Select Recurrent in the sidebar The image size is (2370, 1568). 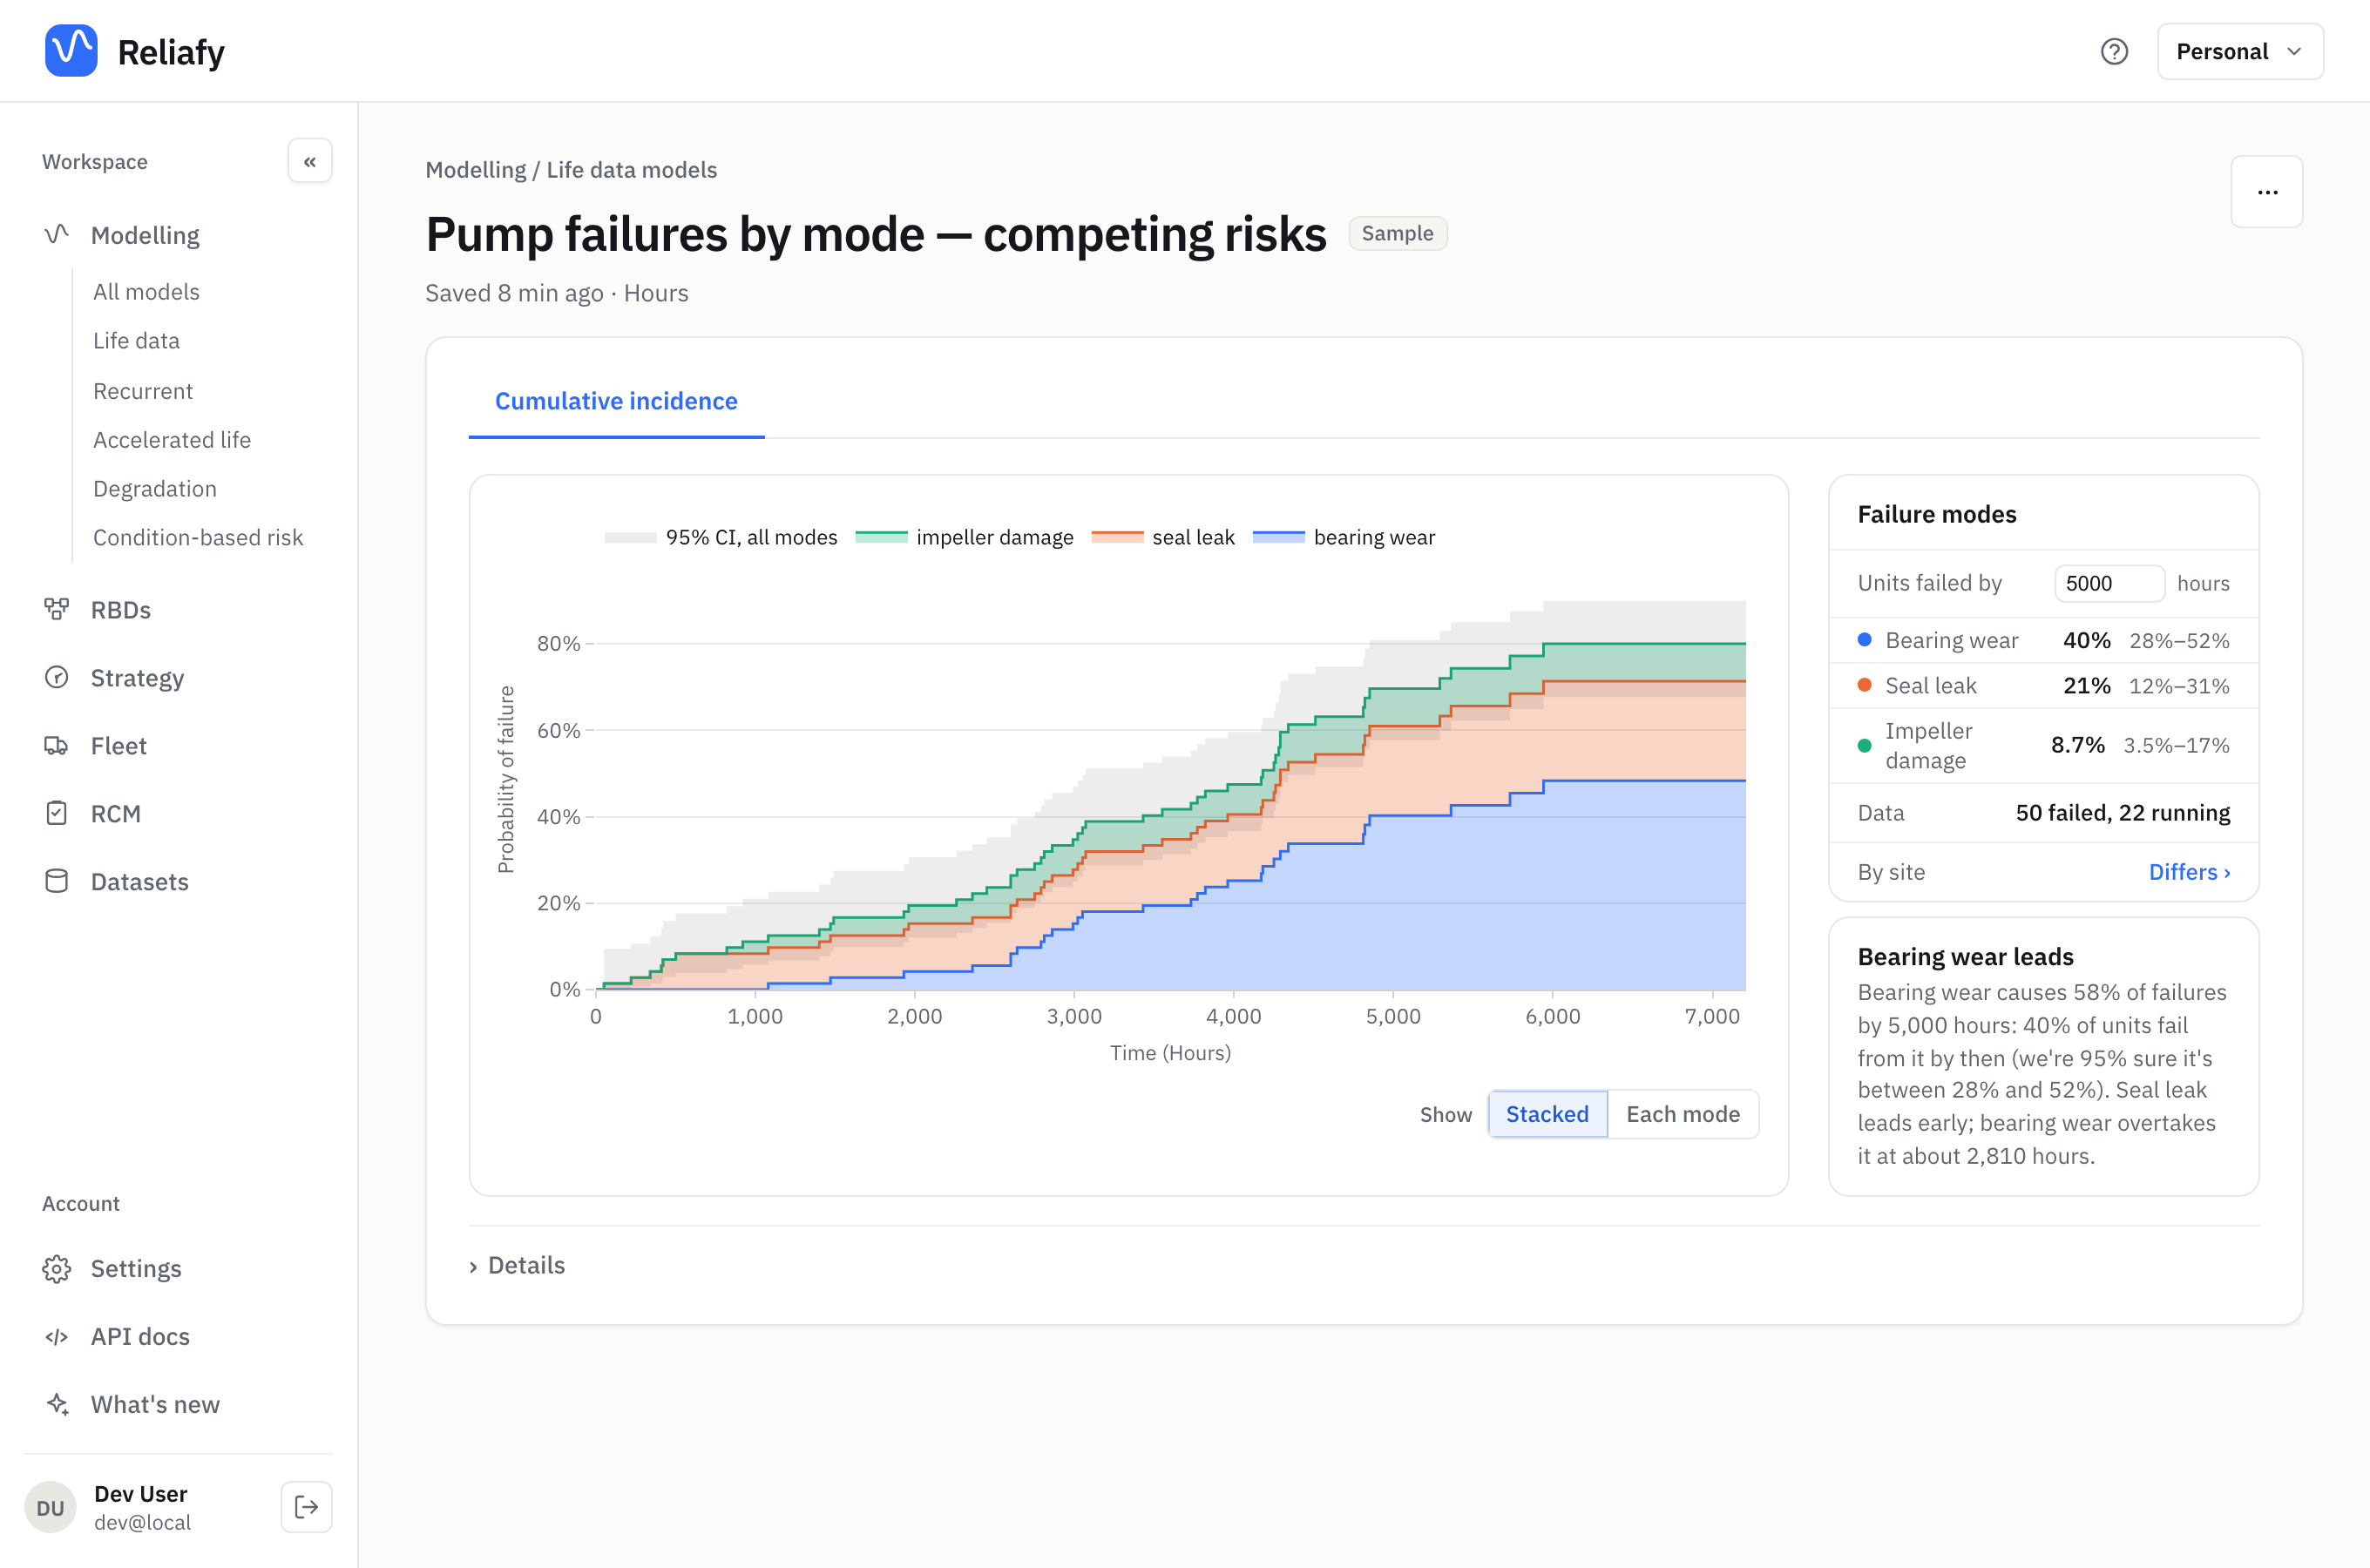point(143,391)
